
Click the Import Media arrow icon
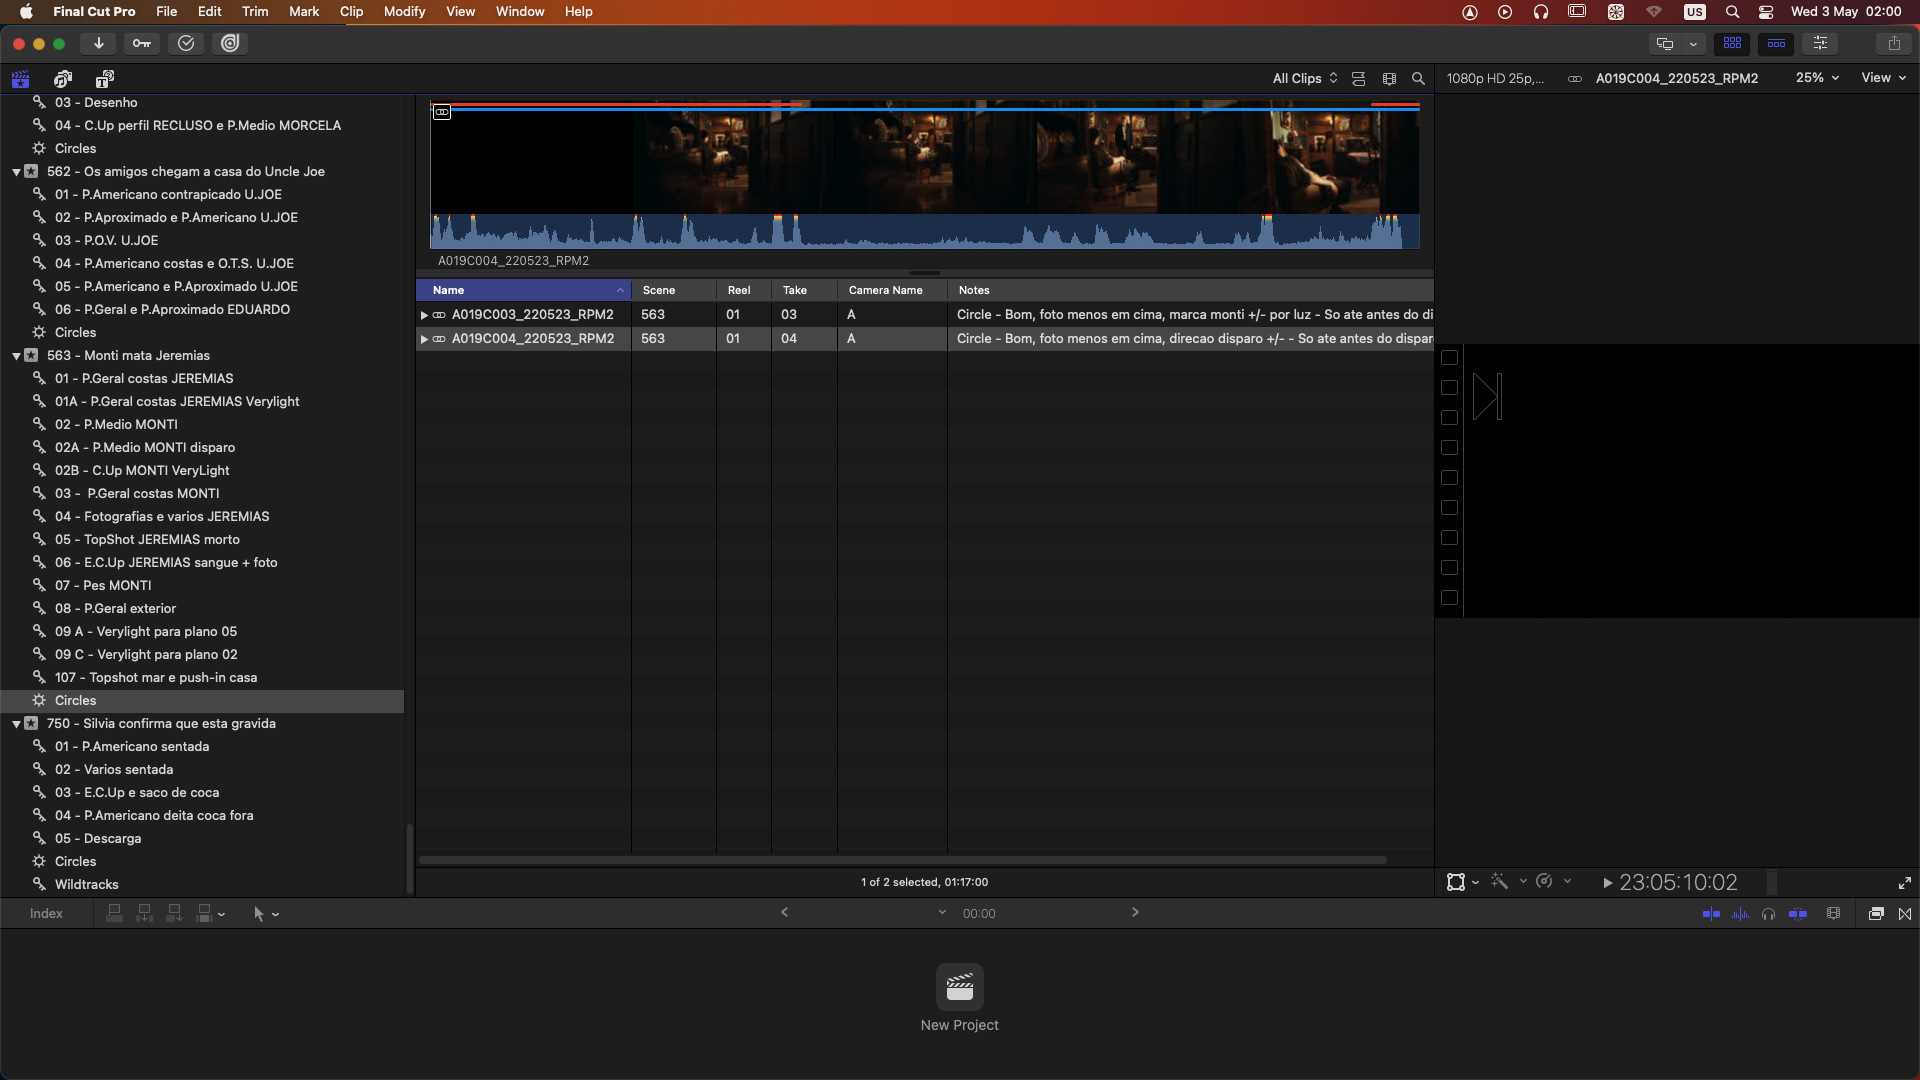point(98,43)
